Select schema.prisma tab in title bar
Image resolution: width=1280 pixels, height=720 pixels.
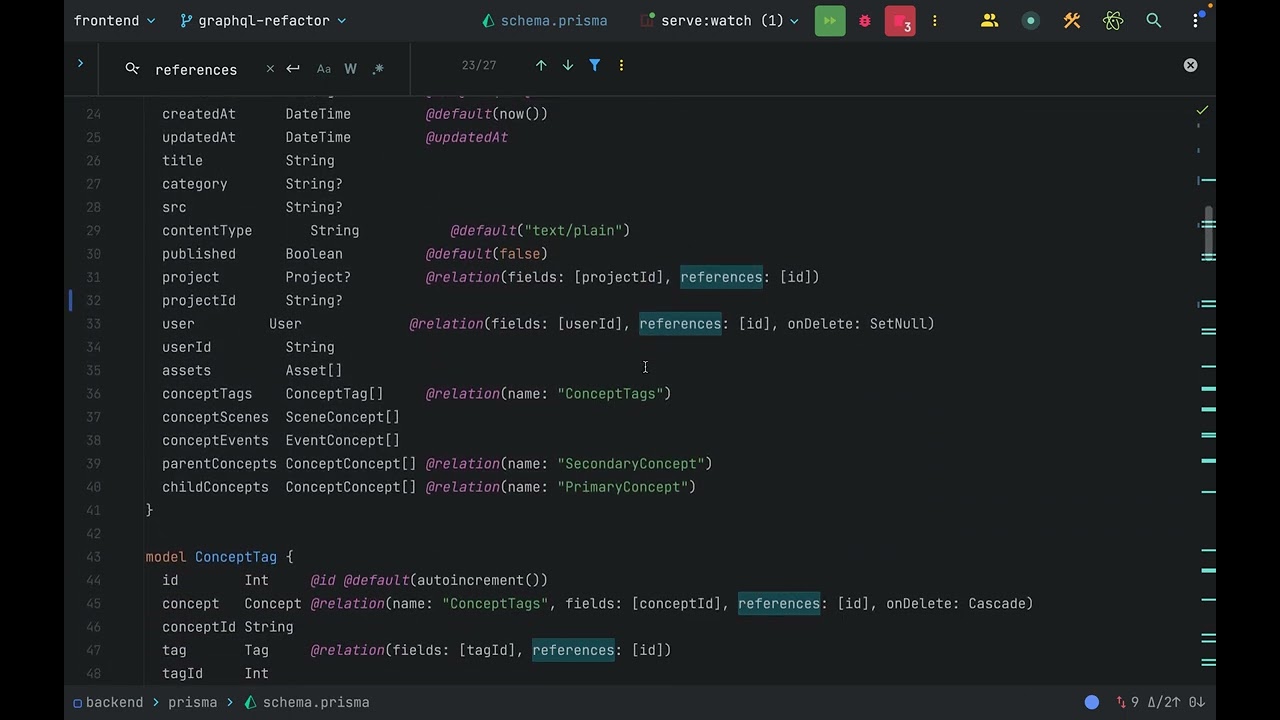point(544,20)
